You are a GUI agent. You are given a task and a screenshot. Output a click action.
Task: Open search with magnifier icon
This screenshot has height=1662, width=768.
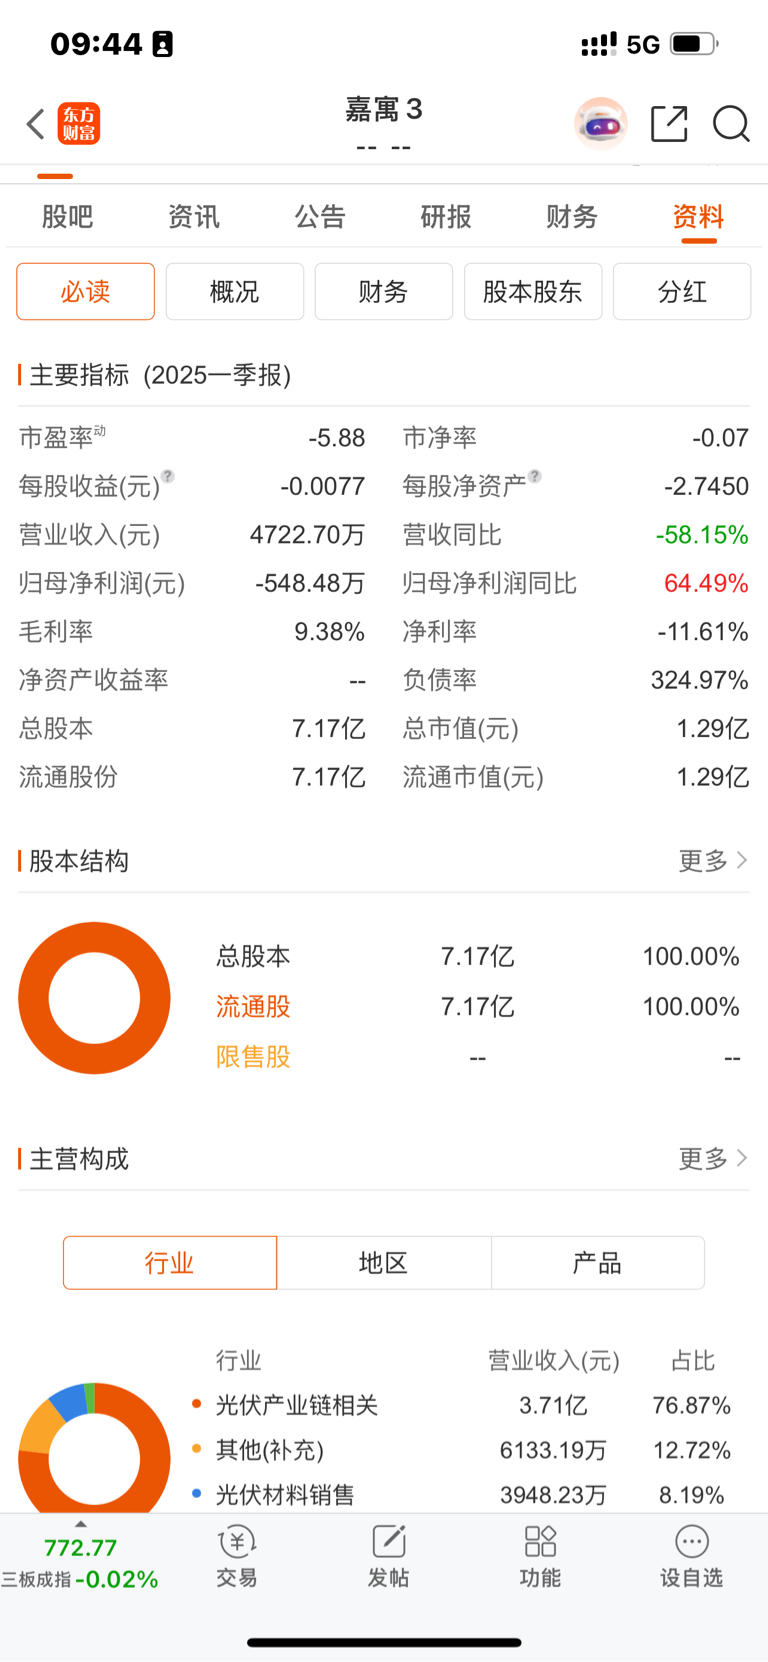click(x=731, y=124)
